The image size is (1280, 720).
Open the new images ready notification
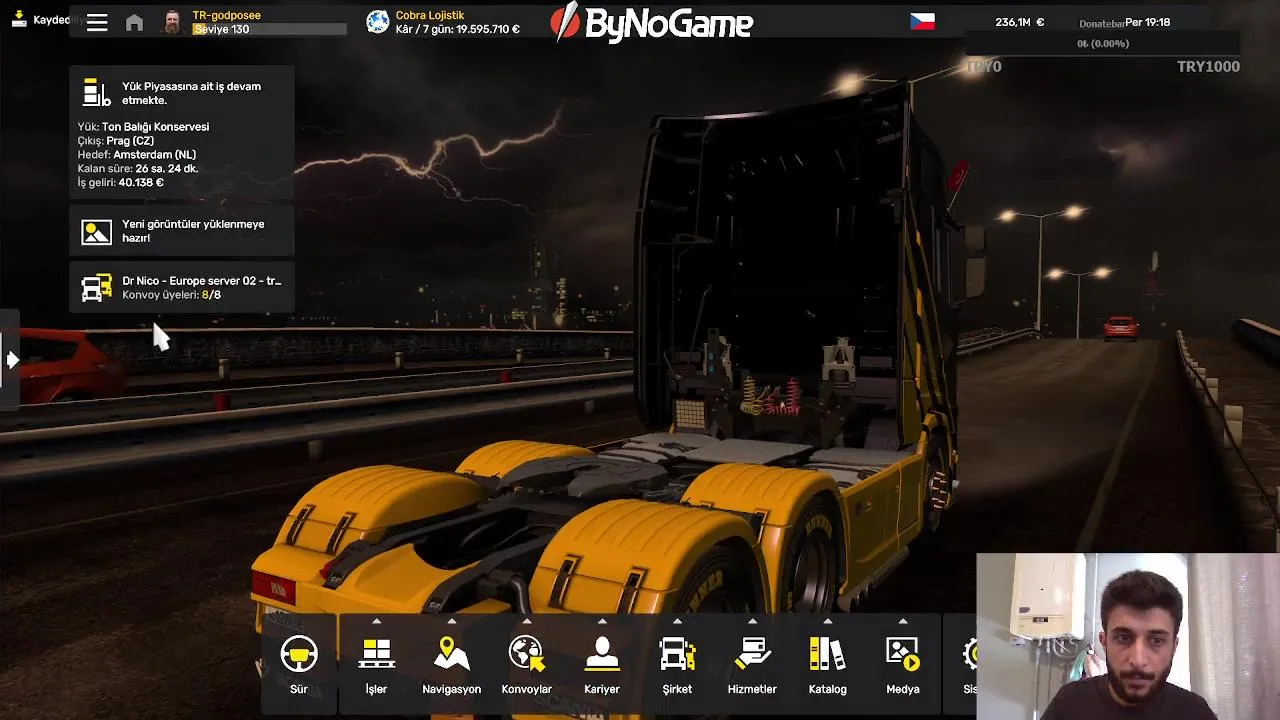coord(182,231)
